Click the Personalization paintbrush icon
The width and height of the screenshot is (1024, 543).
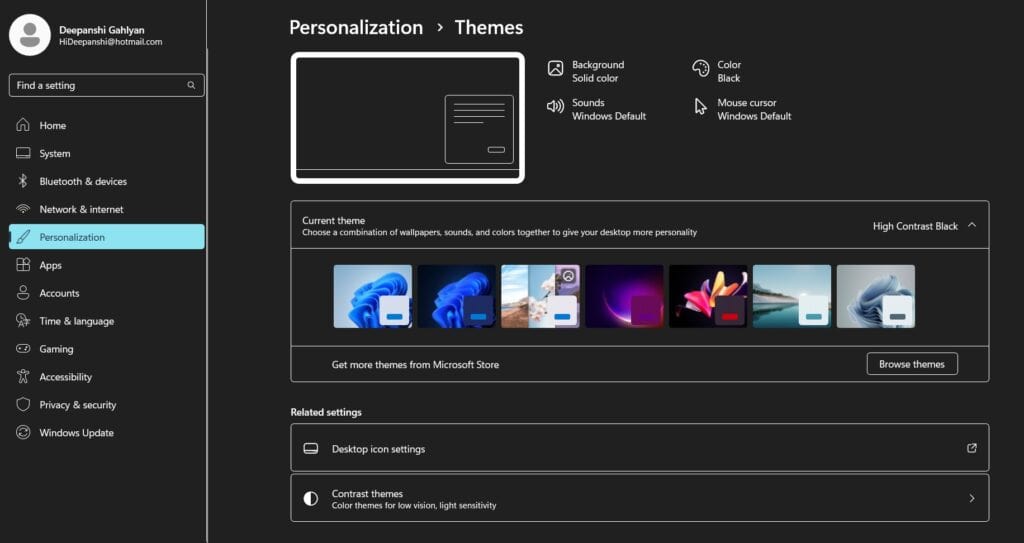click(23, 237)
